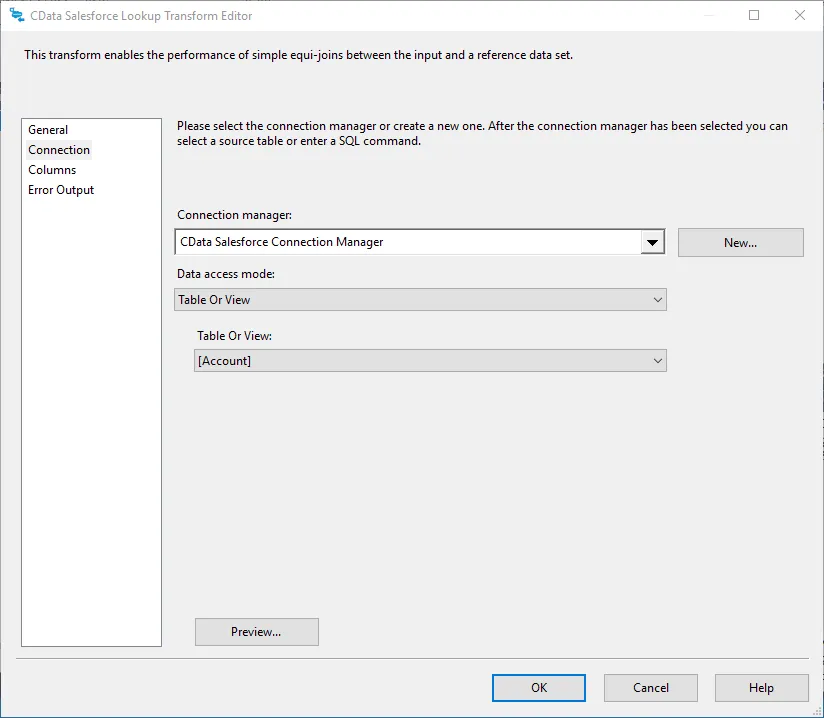Screen dimensions: 824x718
Task: Create a new connection manager with New button
Action: coord(740,242)
